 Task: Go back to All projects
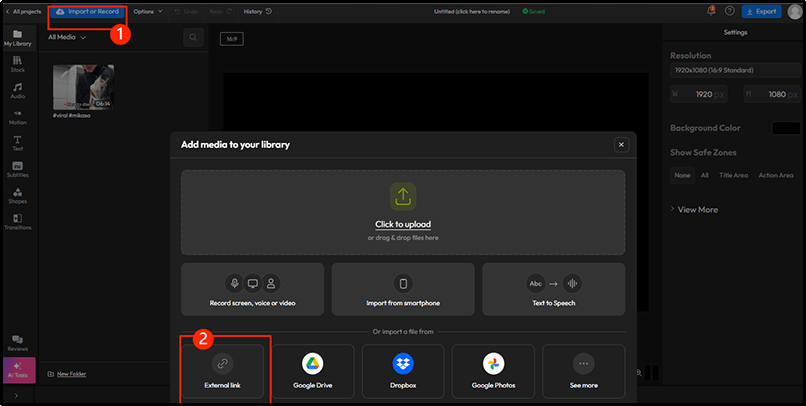24,11
